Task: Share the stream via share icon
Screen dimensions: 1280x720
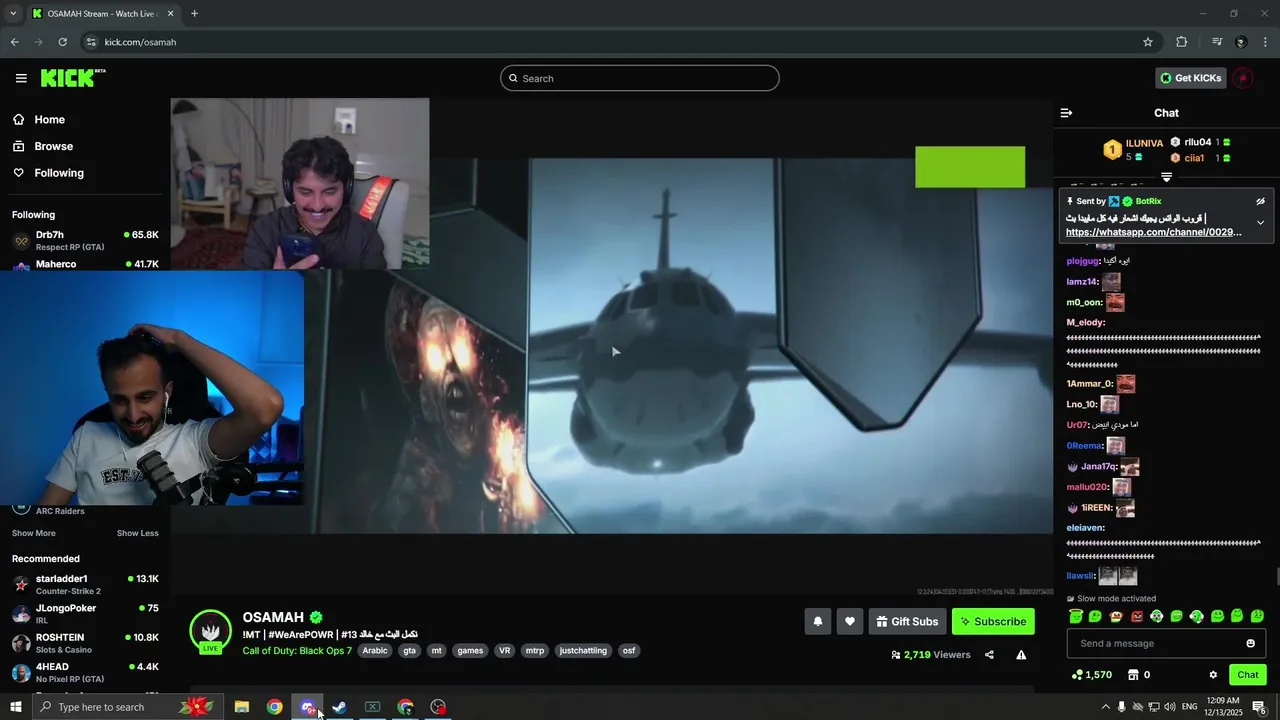Action: pyautogui.click(x=989, y=655)
